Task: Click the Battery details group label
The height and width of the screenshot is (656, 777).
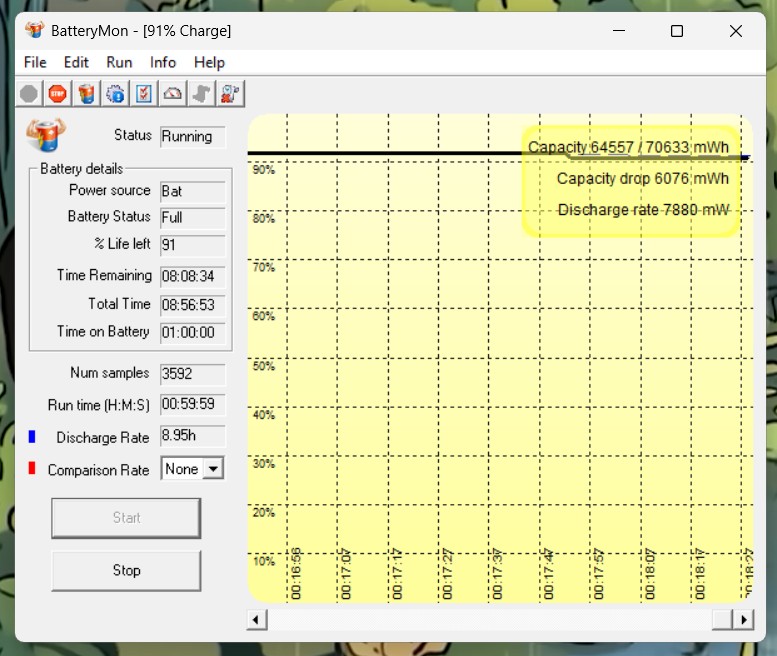Action: click(x=82, y=169)
